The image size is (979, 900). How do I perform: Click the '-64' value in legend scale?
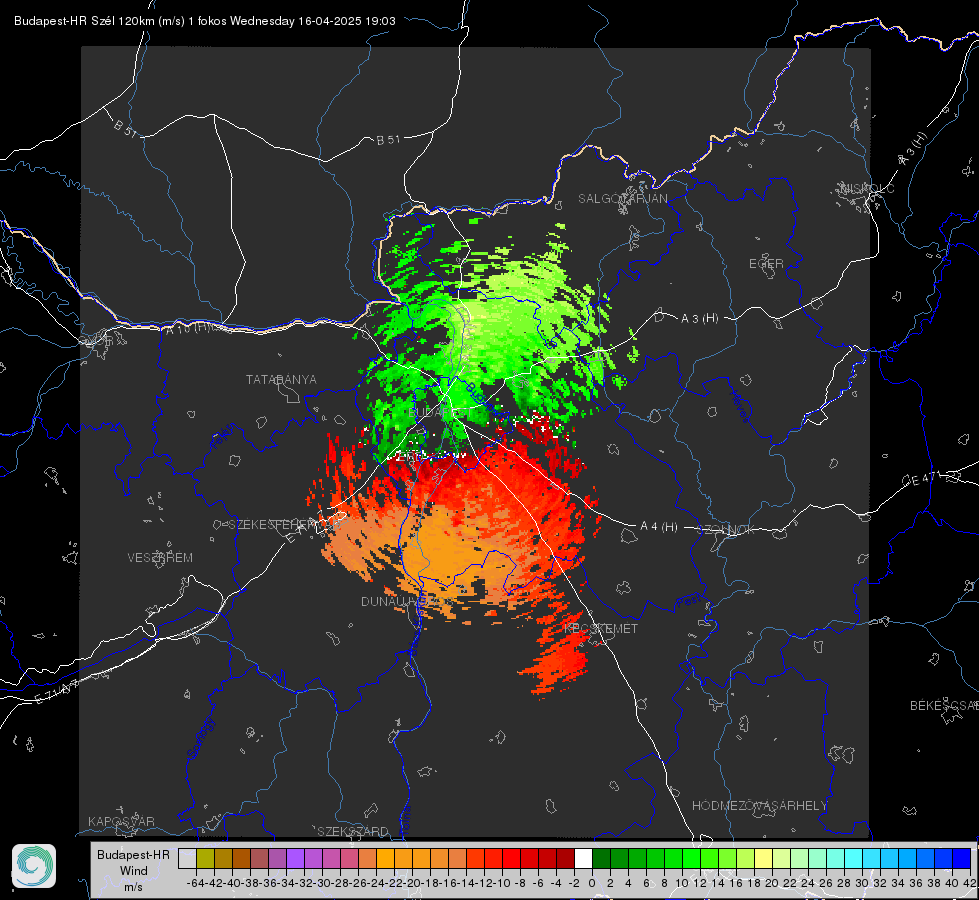pyautogui.click(x=195, y=883)
